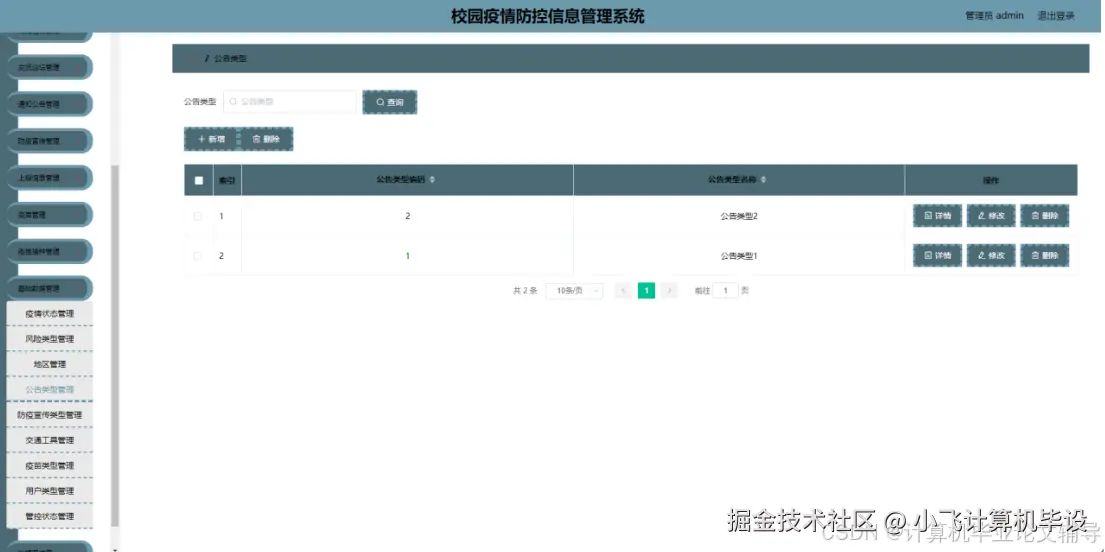
Task: Click the bulk 删除 button above table
Action: [266, 139]
